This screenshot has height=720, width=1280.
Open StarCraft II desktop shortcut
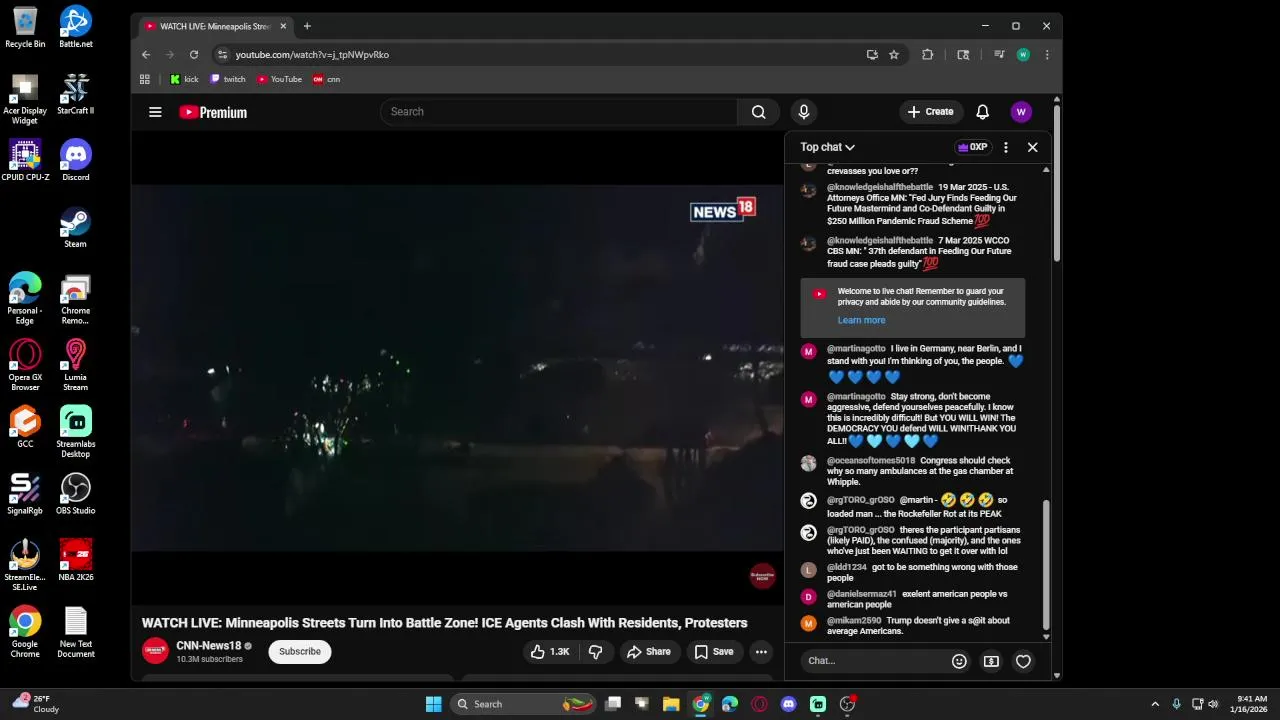click(76, 94)
